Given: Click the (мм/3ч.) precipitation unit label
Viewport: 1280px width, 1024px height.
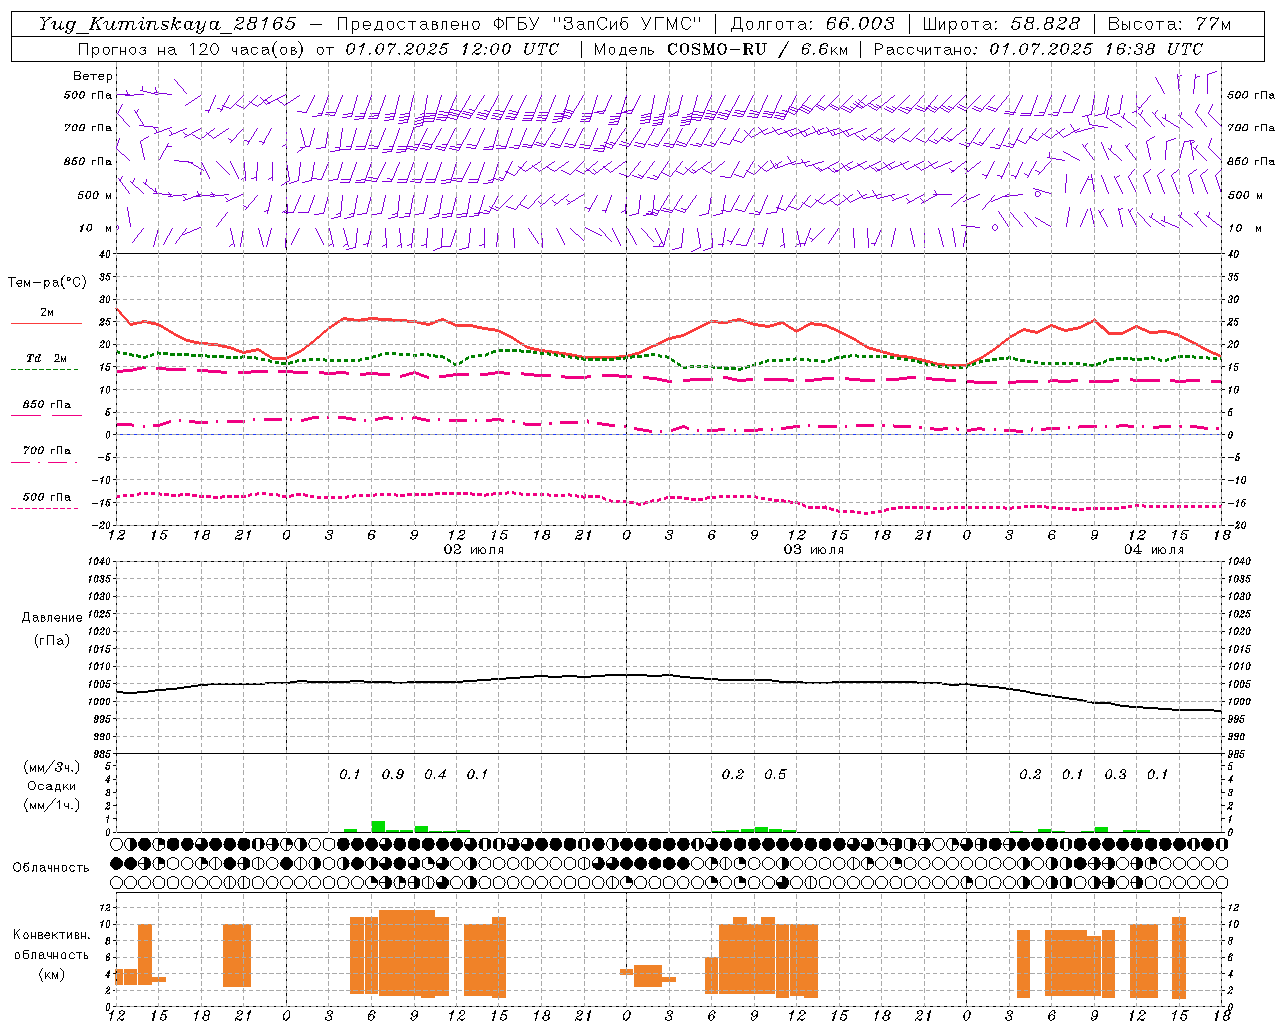Looking at the screenshot, I should [52, 767].
